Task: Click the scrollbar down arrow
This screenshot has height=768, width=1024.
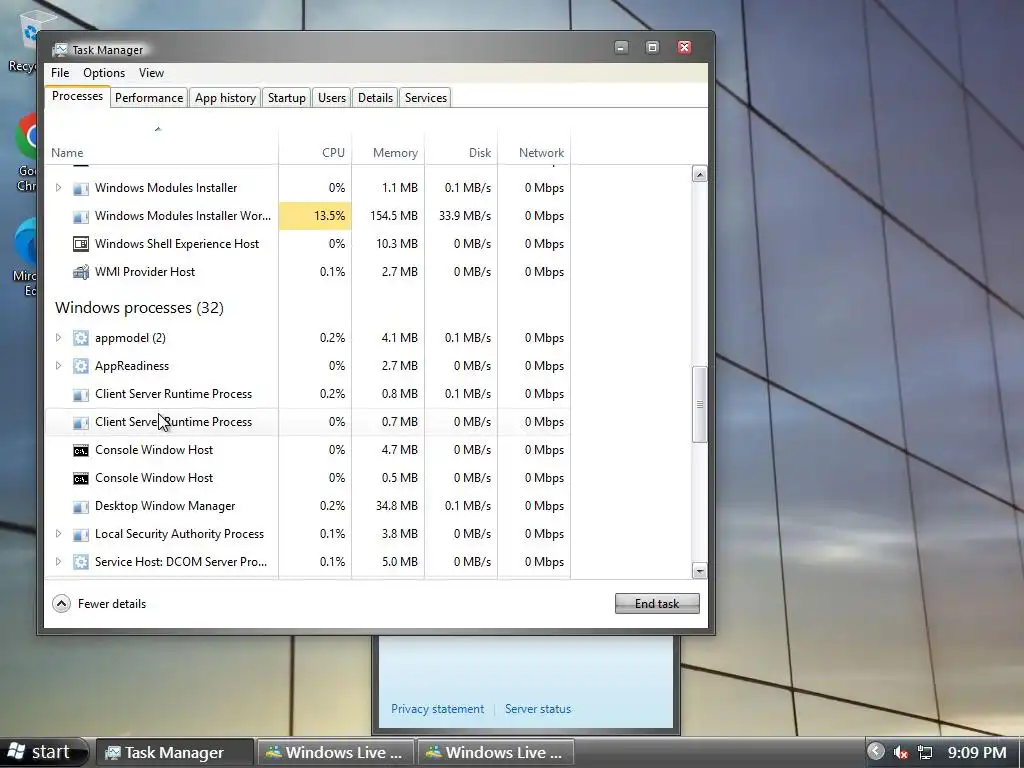Action: [699, 571]
